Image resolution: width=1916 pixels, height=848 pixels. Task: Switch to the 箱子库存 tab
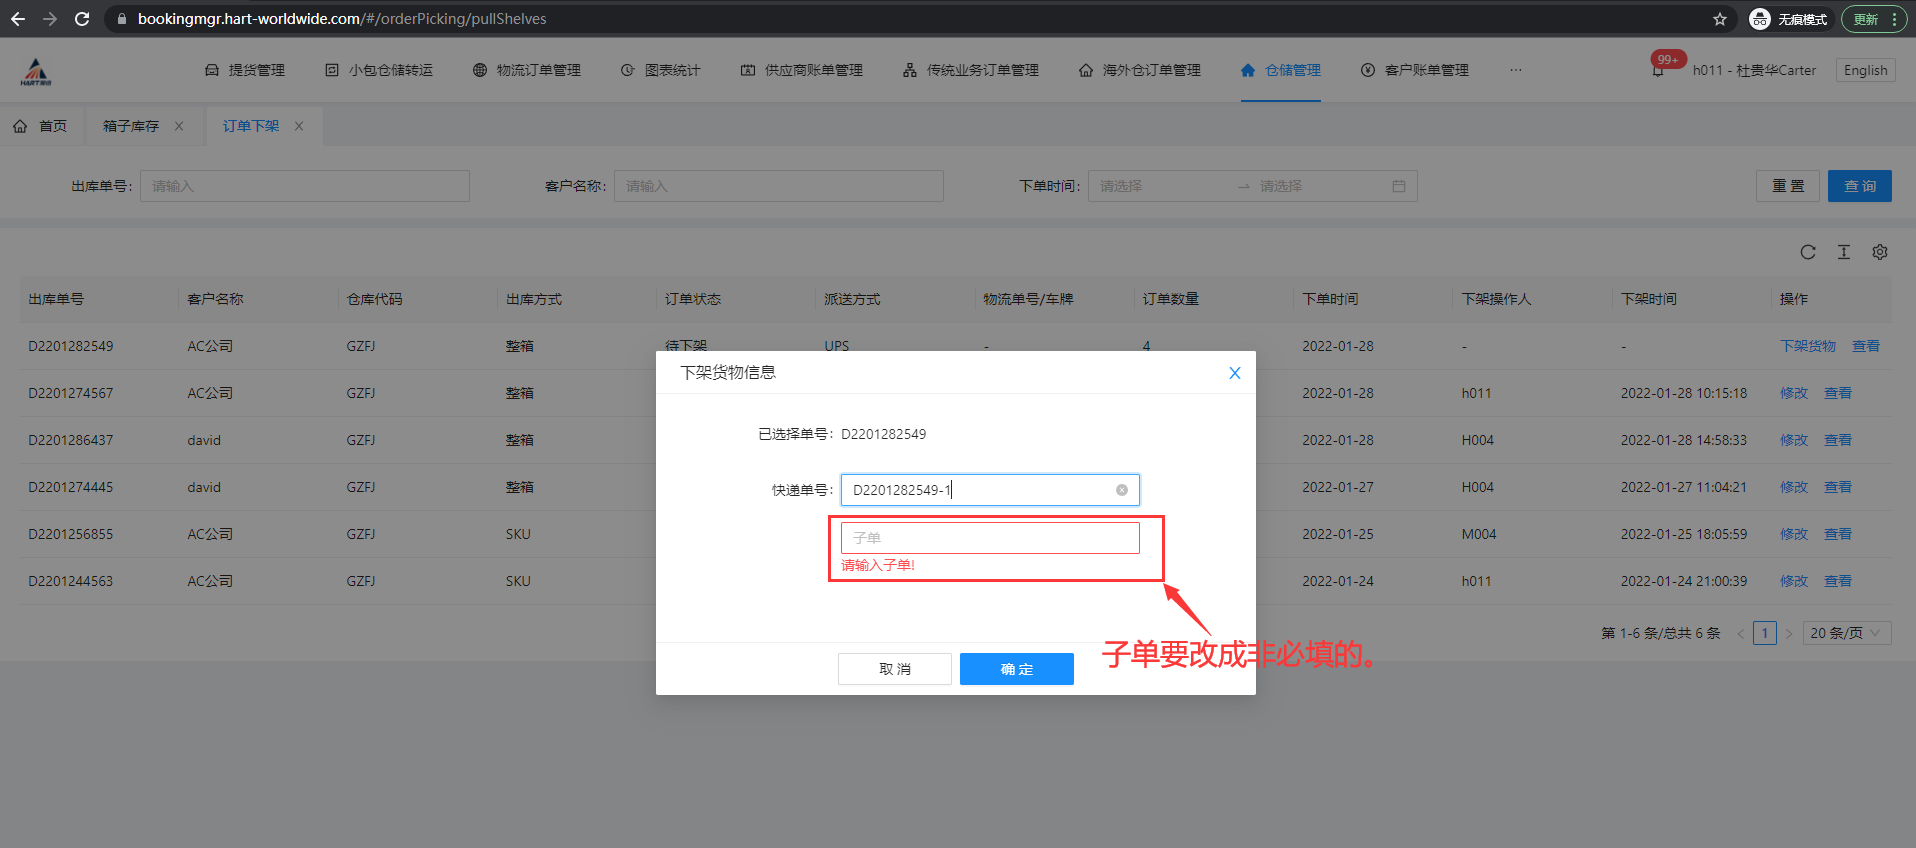pos(131,126)
